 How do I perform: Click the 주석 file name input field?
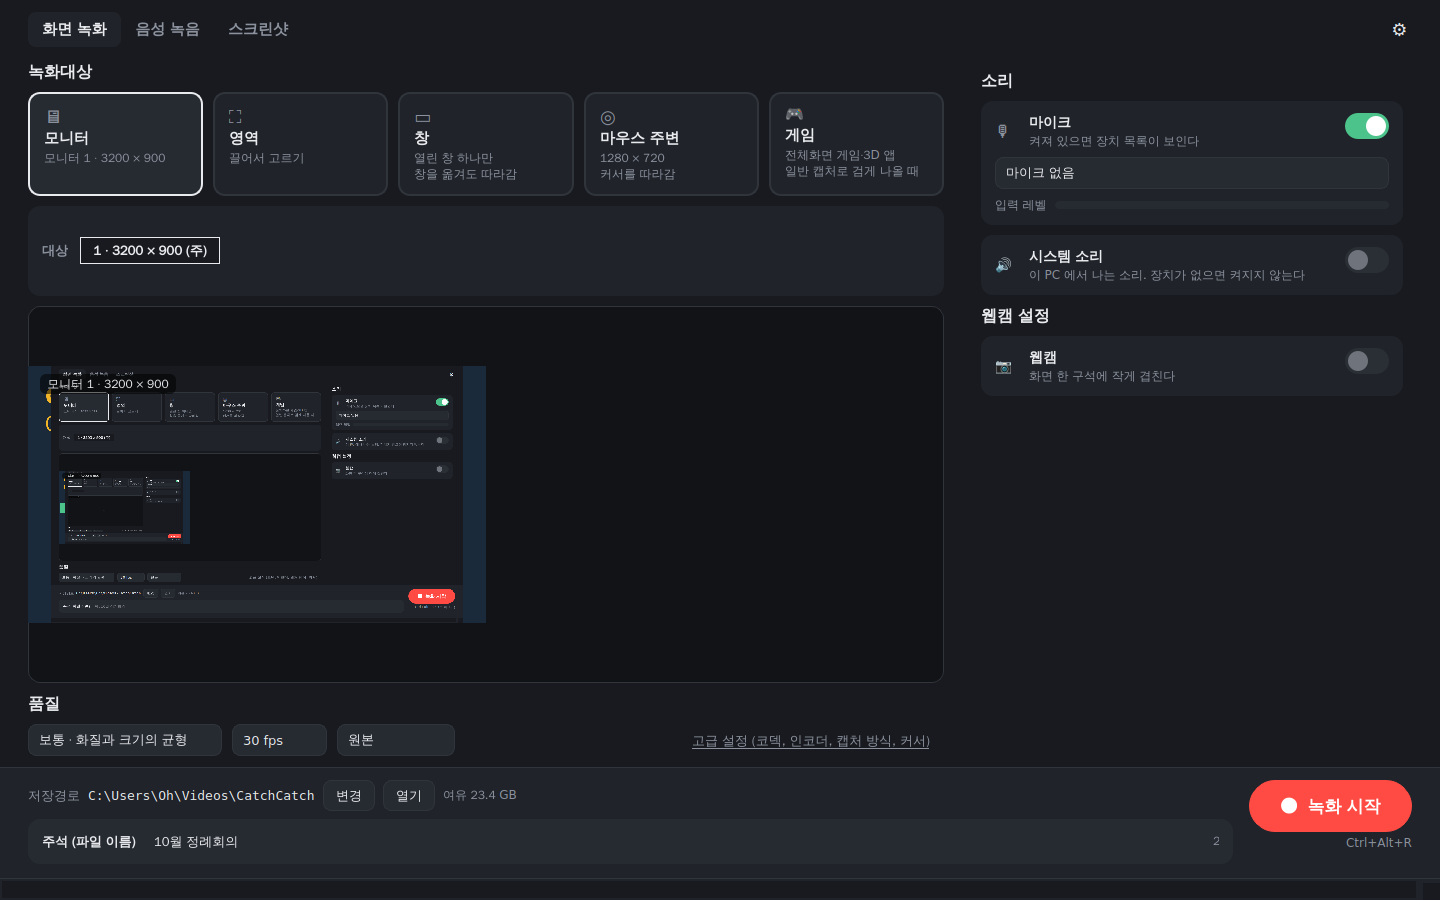point(630,842)
